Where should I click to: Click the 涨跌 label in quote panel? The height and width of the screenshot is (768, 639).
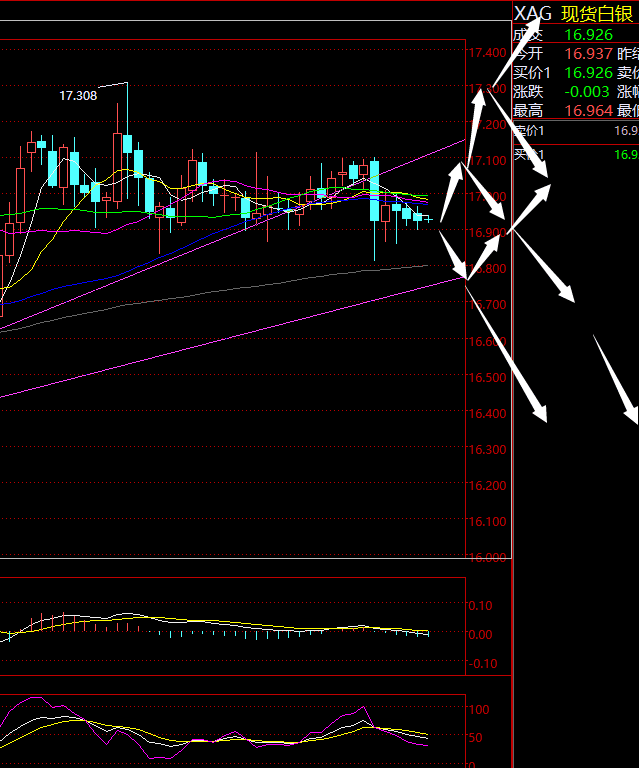[528, 92]
